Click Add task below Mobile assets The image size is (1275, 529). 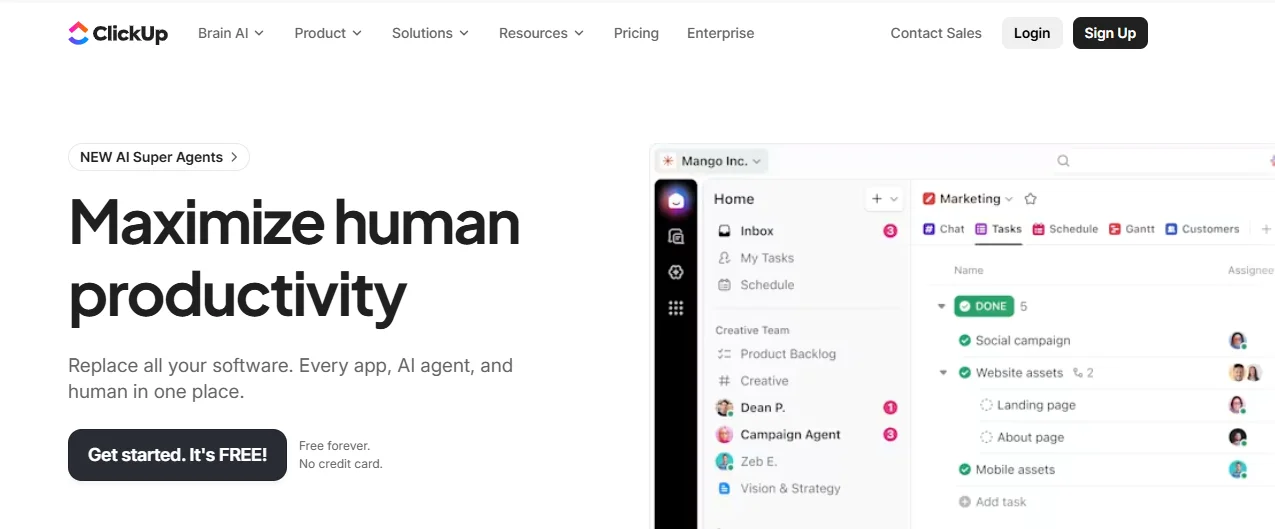pyautogui.click(x=992, y=502)
